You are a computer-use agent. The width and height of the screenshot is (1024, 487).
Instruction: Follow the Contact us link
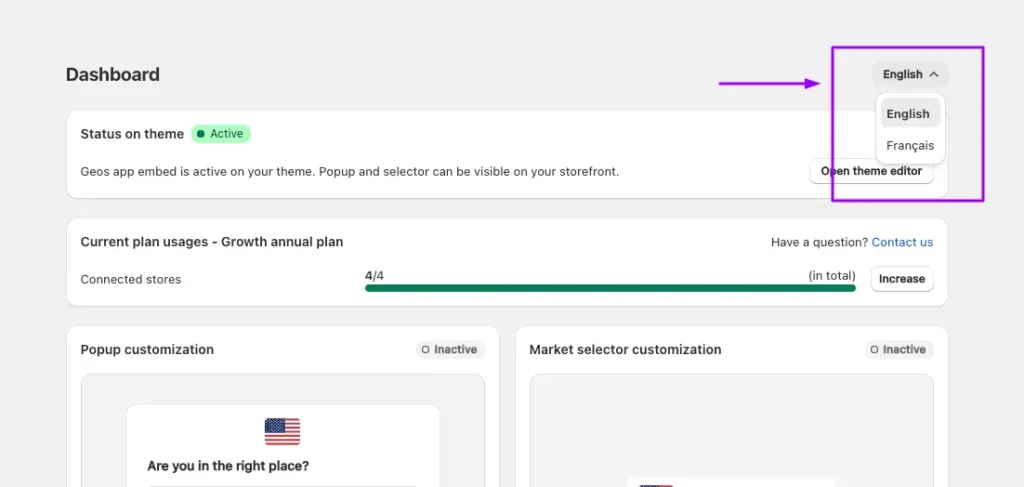click(902, 242)
